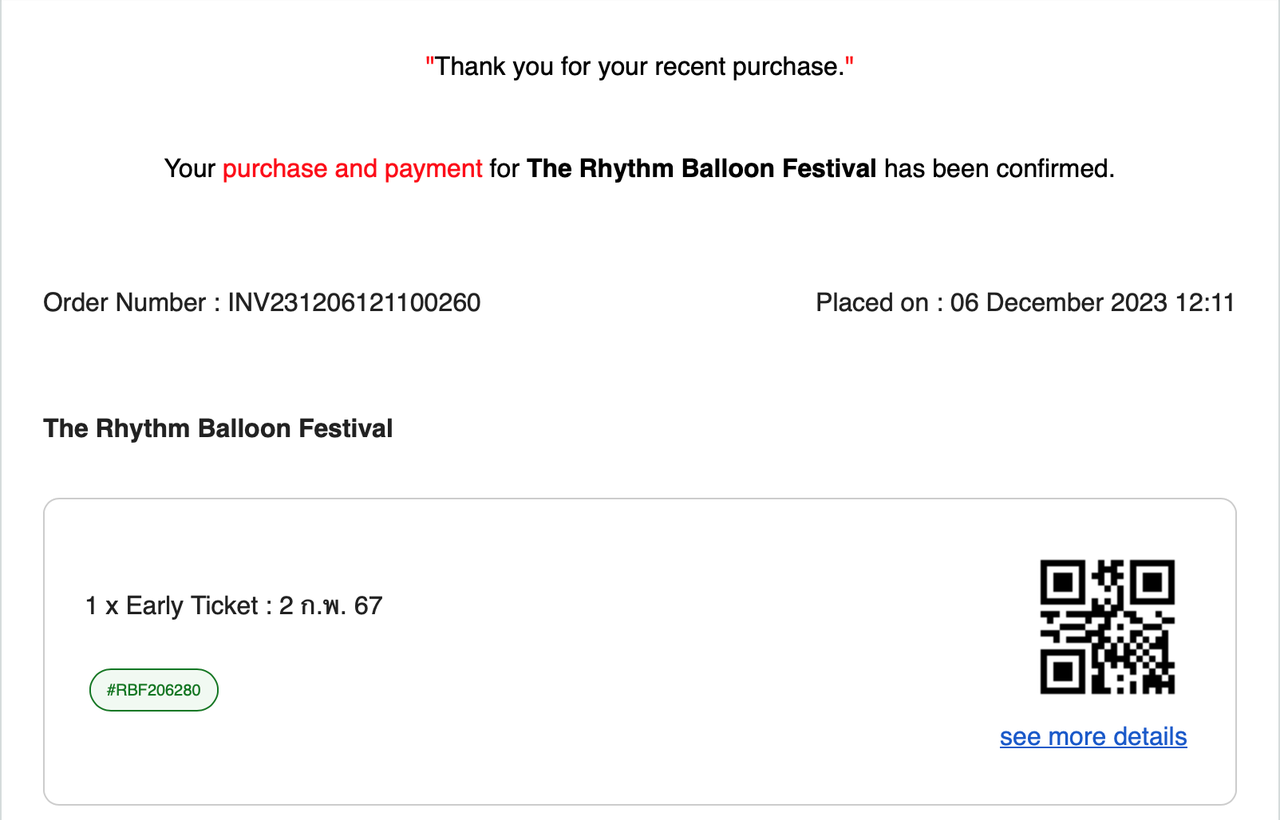Click the Thank you for your recent purchase message

[x=640, y=67]
